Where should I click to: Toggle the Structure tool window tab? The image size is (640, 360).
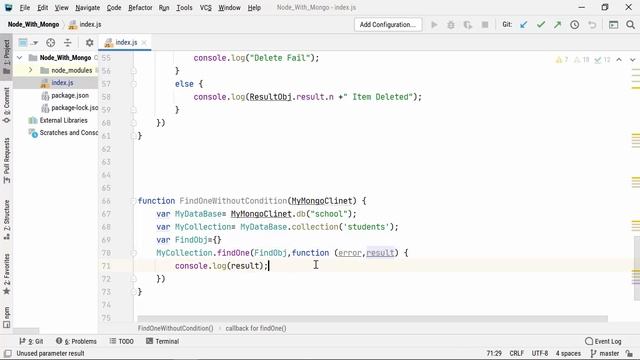[x=7, y=219]
